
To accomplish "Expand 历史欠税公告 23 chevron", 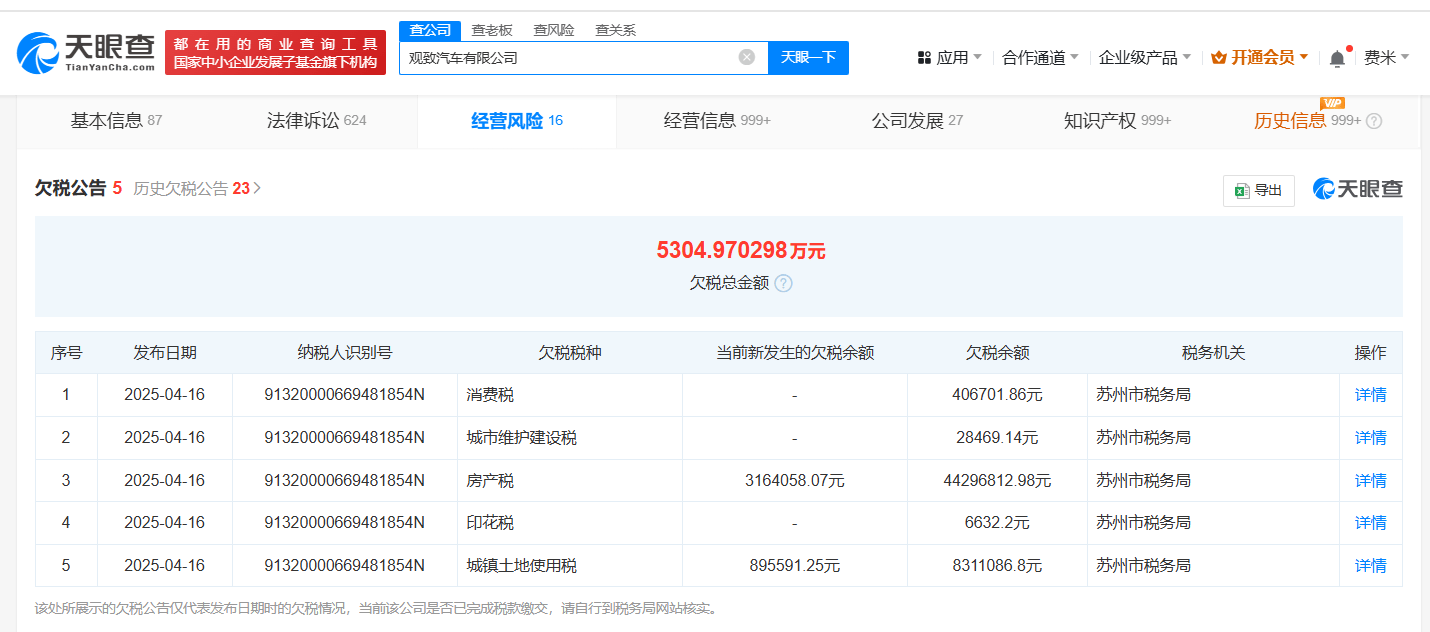I will click(257, 188).
